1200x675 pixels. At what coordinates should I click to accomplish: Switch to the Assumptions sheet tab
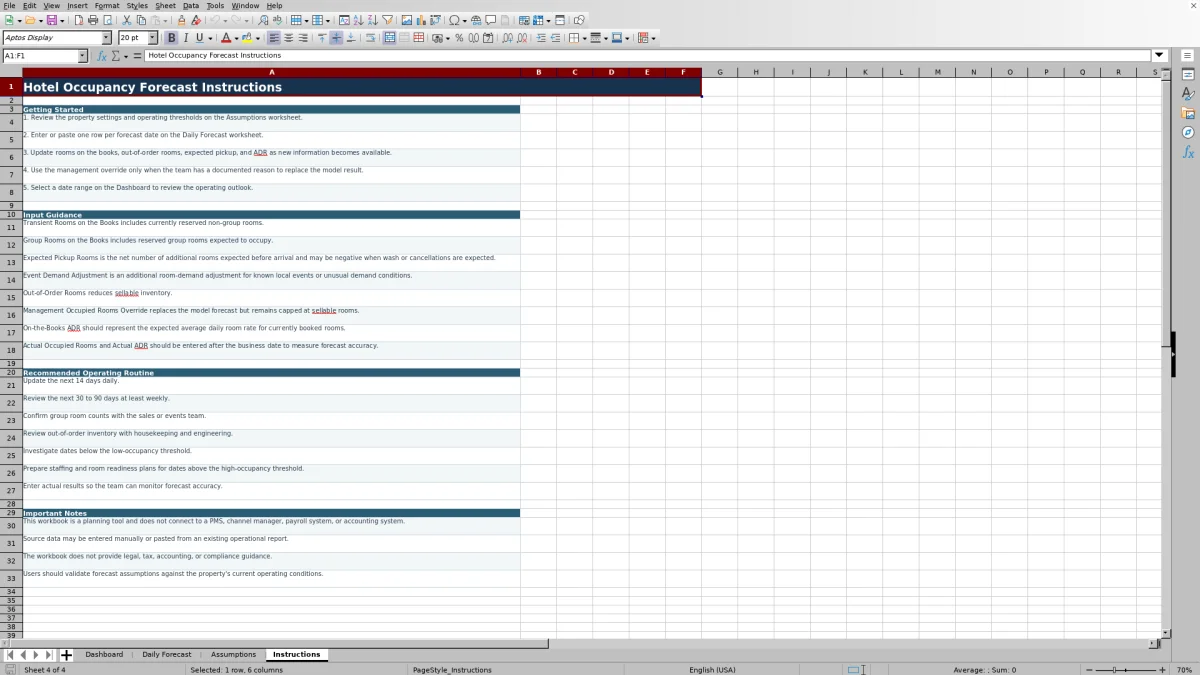click(233, 655)
